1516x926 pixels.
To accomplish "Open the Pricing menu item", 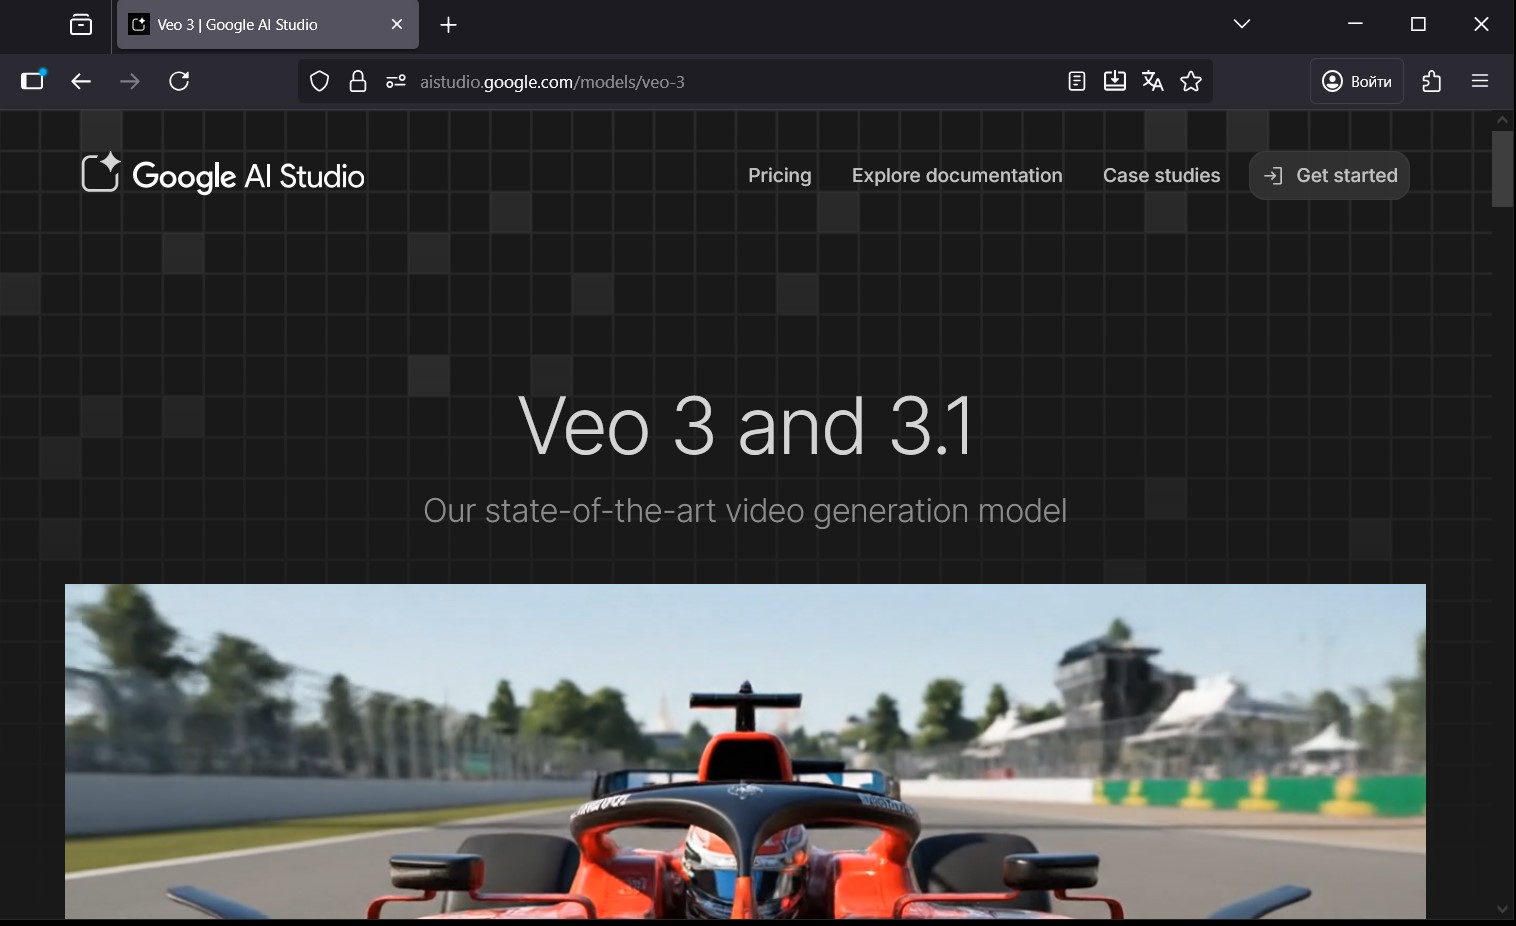I will click(x=779, y=176).
